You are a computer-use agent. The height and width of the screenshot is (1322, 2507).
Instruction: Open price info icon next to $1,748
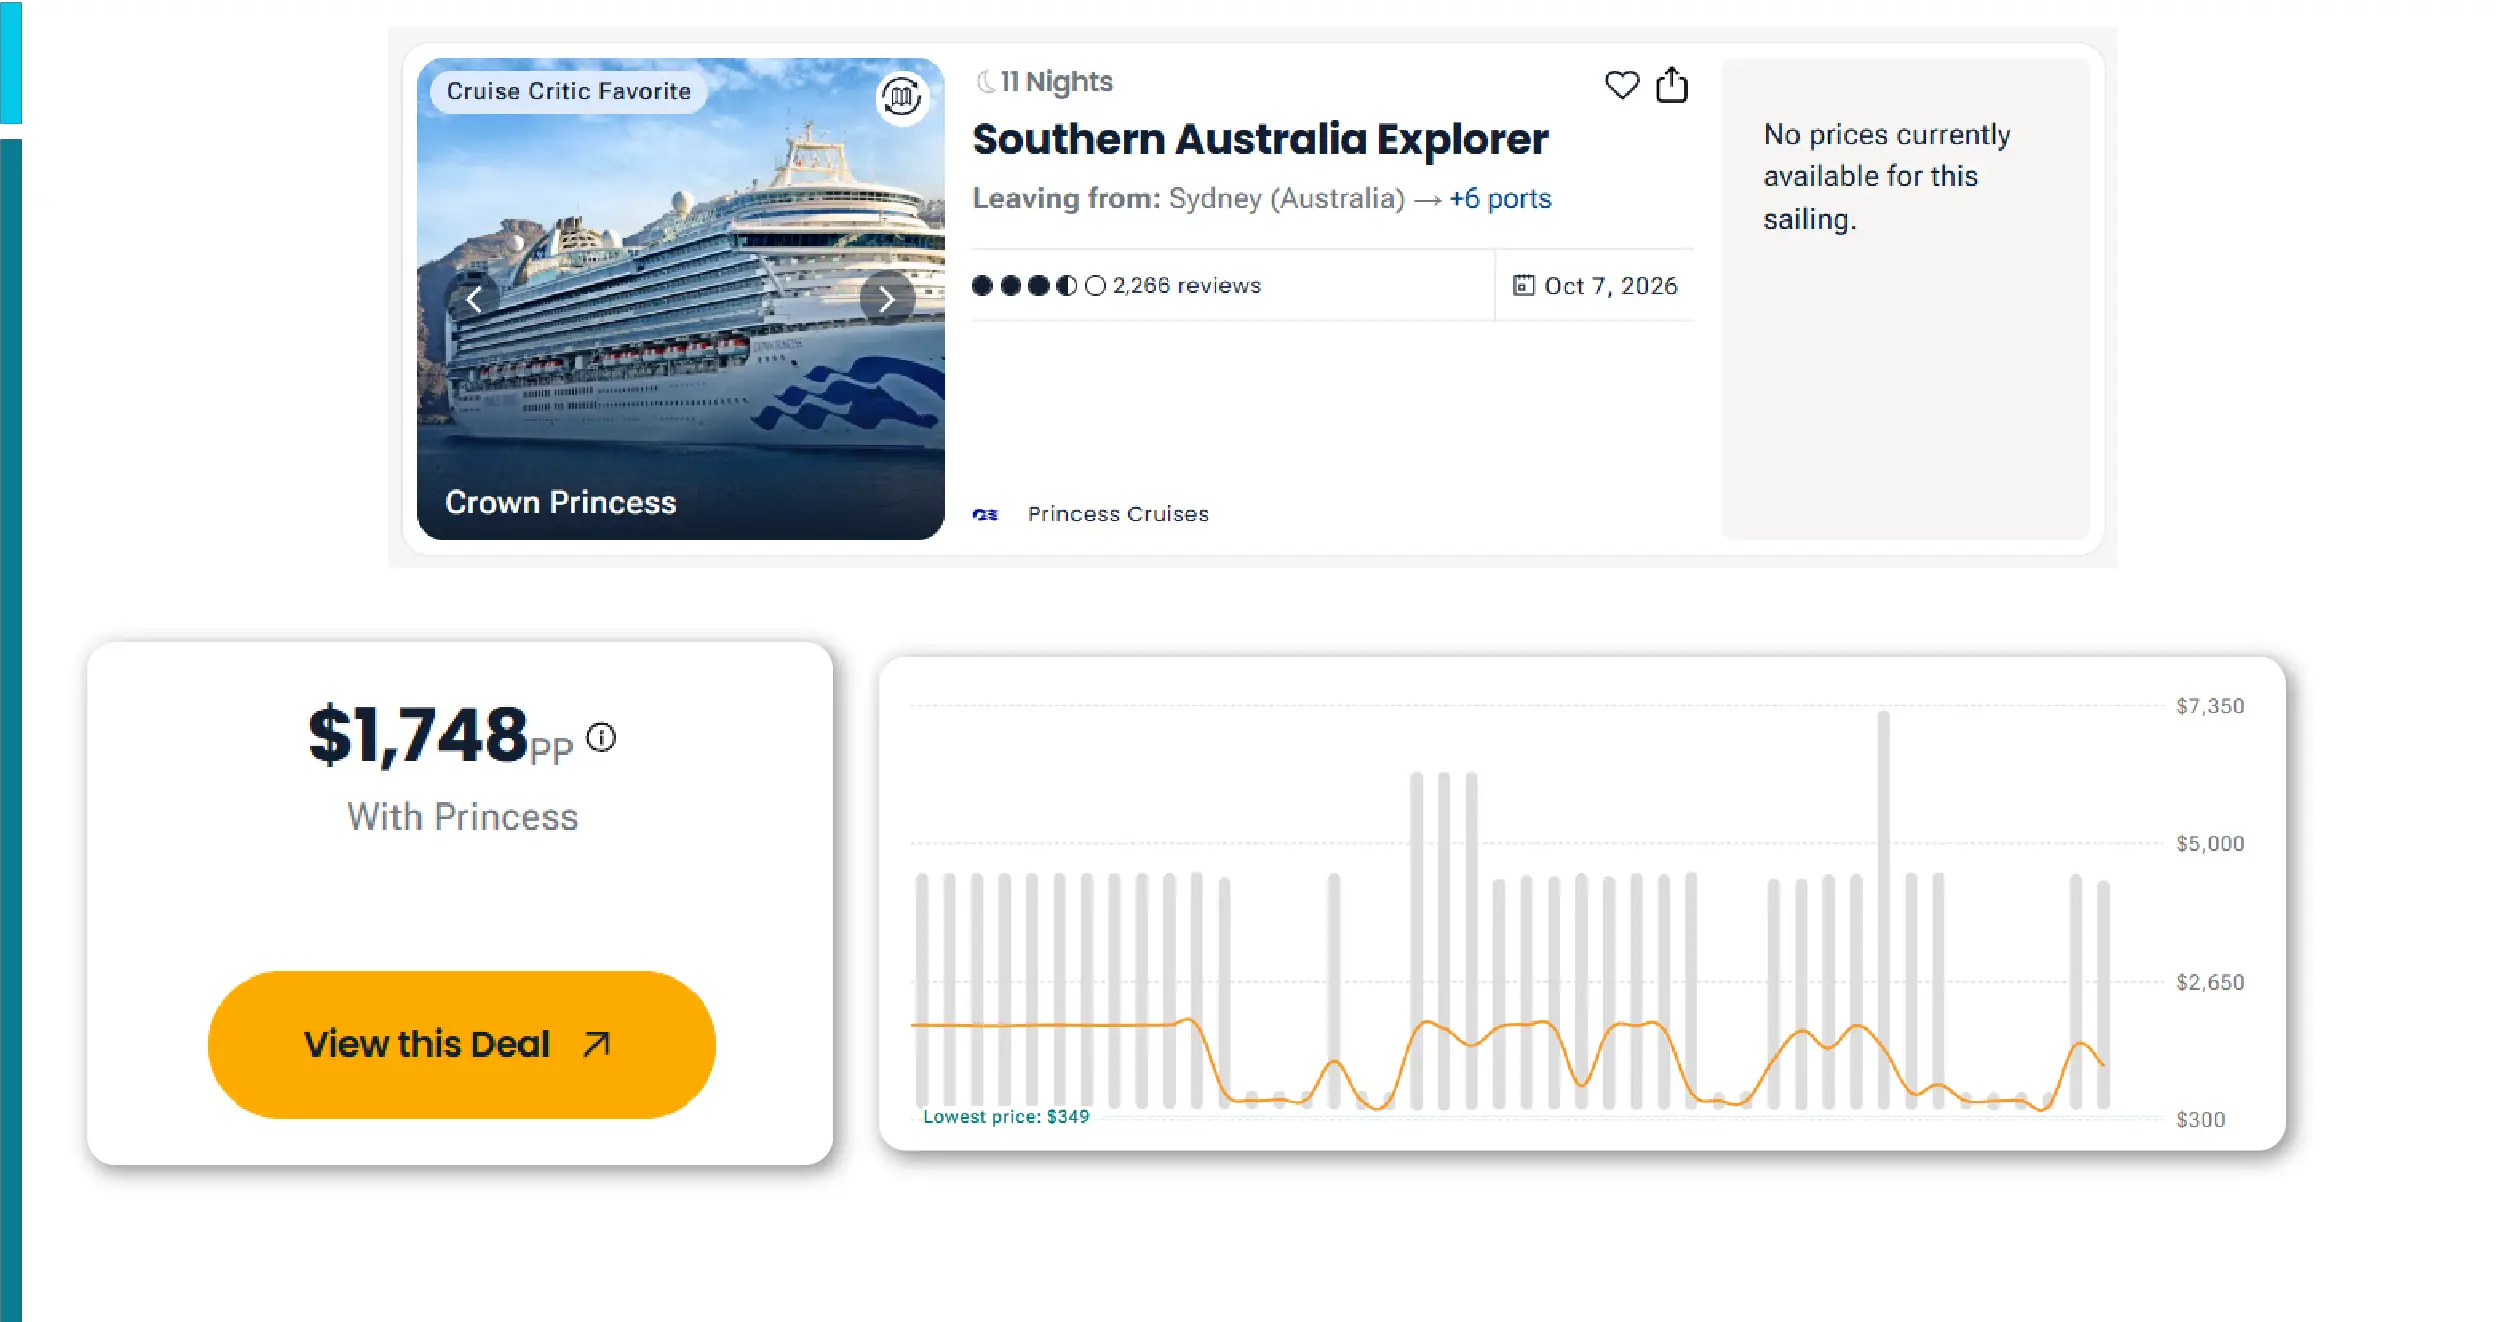pos(601,738)
